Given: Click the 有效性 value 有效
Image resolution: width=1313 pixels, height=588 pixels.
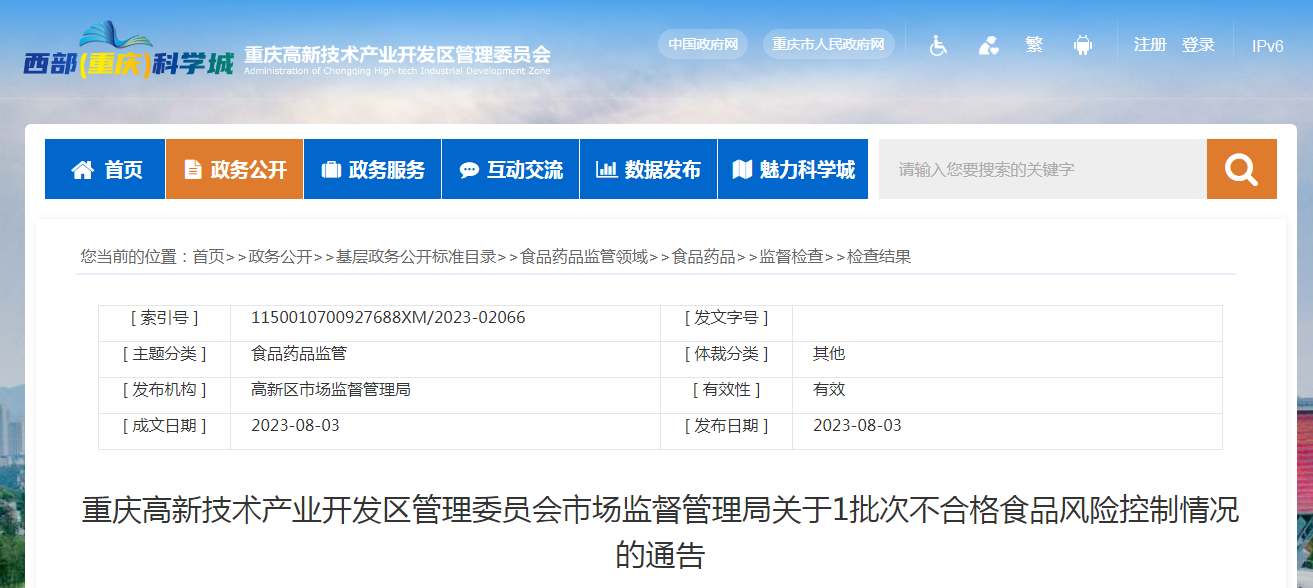Looking at the screenshot, I should 829,390.
